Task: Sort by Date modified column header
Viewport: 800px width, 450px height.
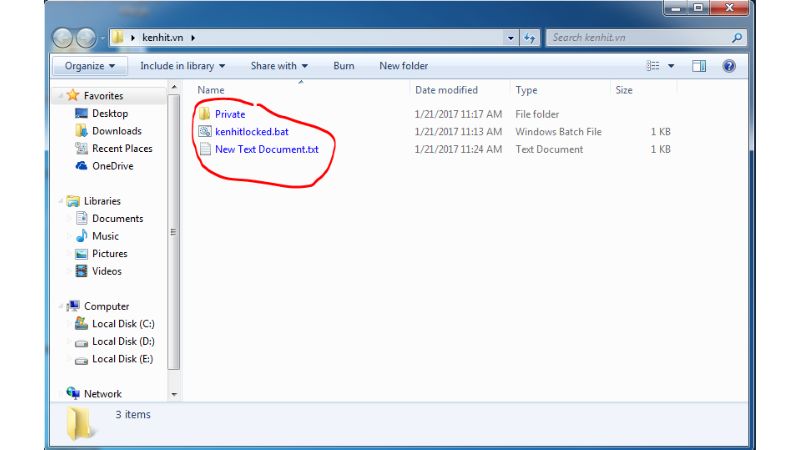Action: pos(459,90)
